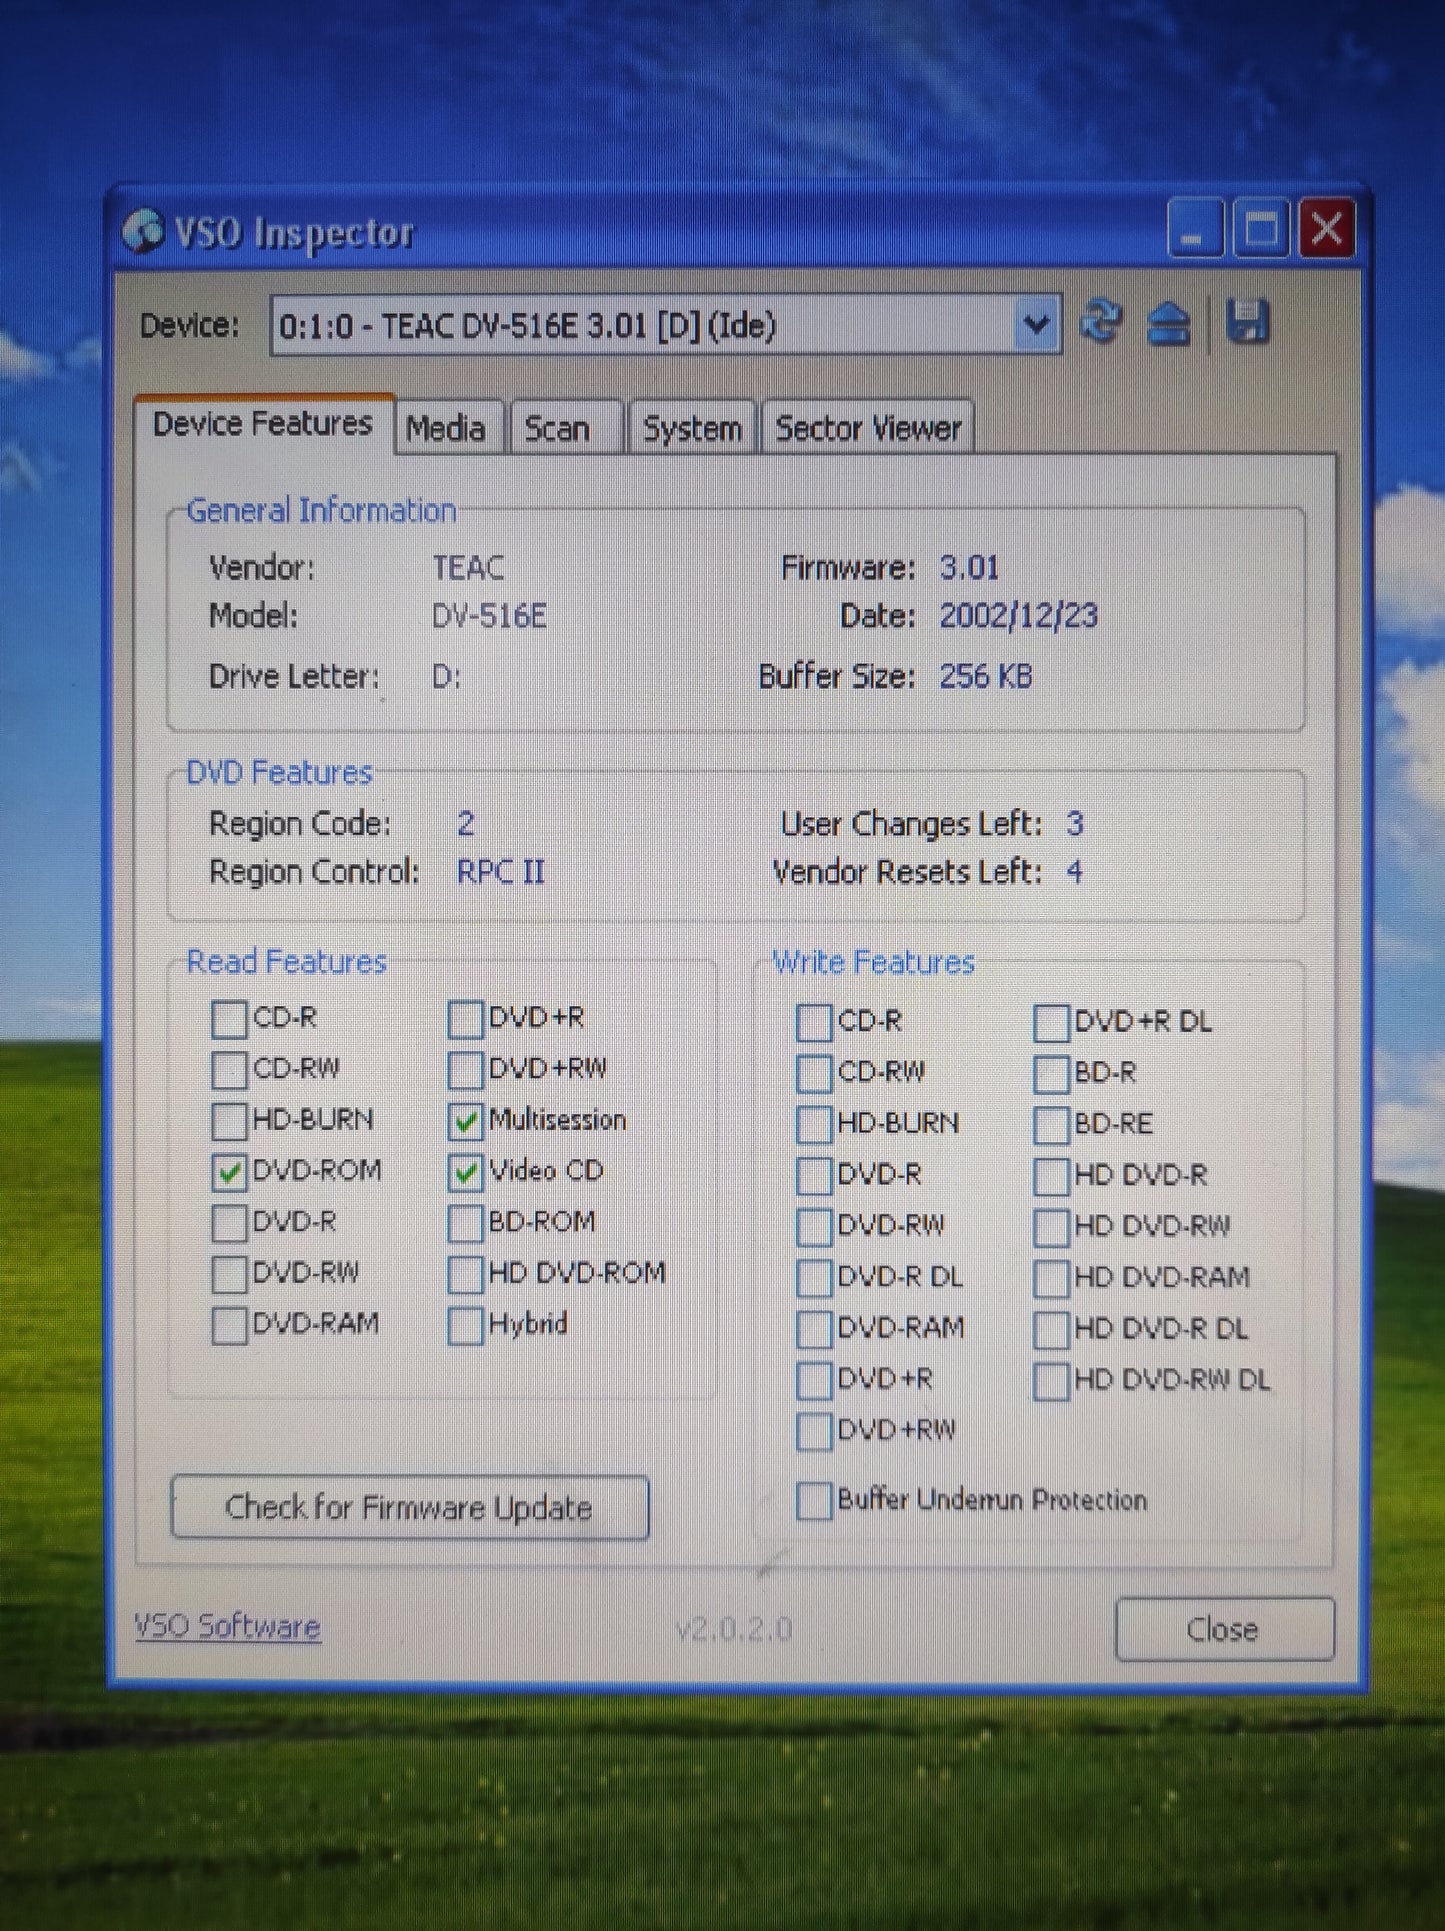Click the VSO Inspector title bar icon

143,232
